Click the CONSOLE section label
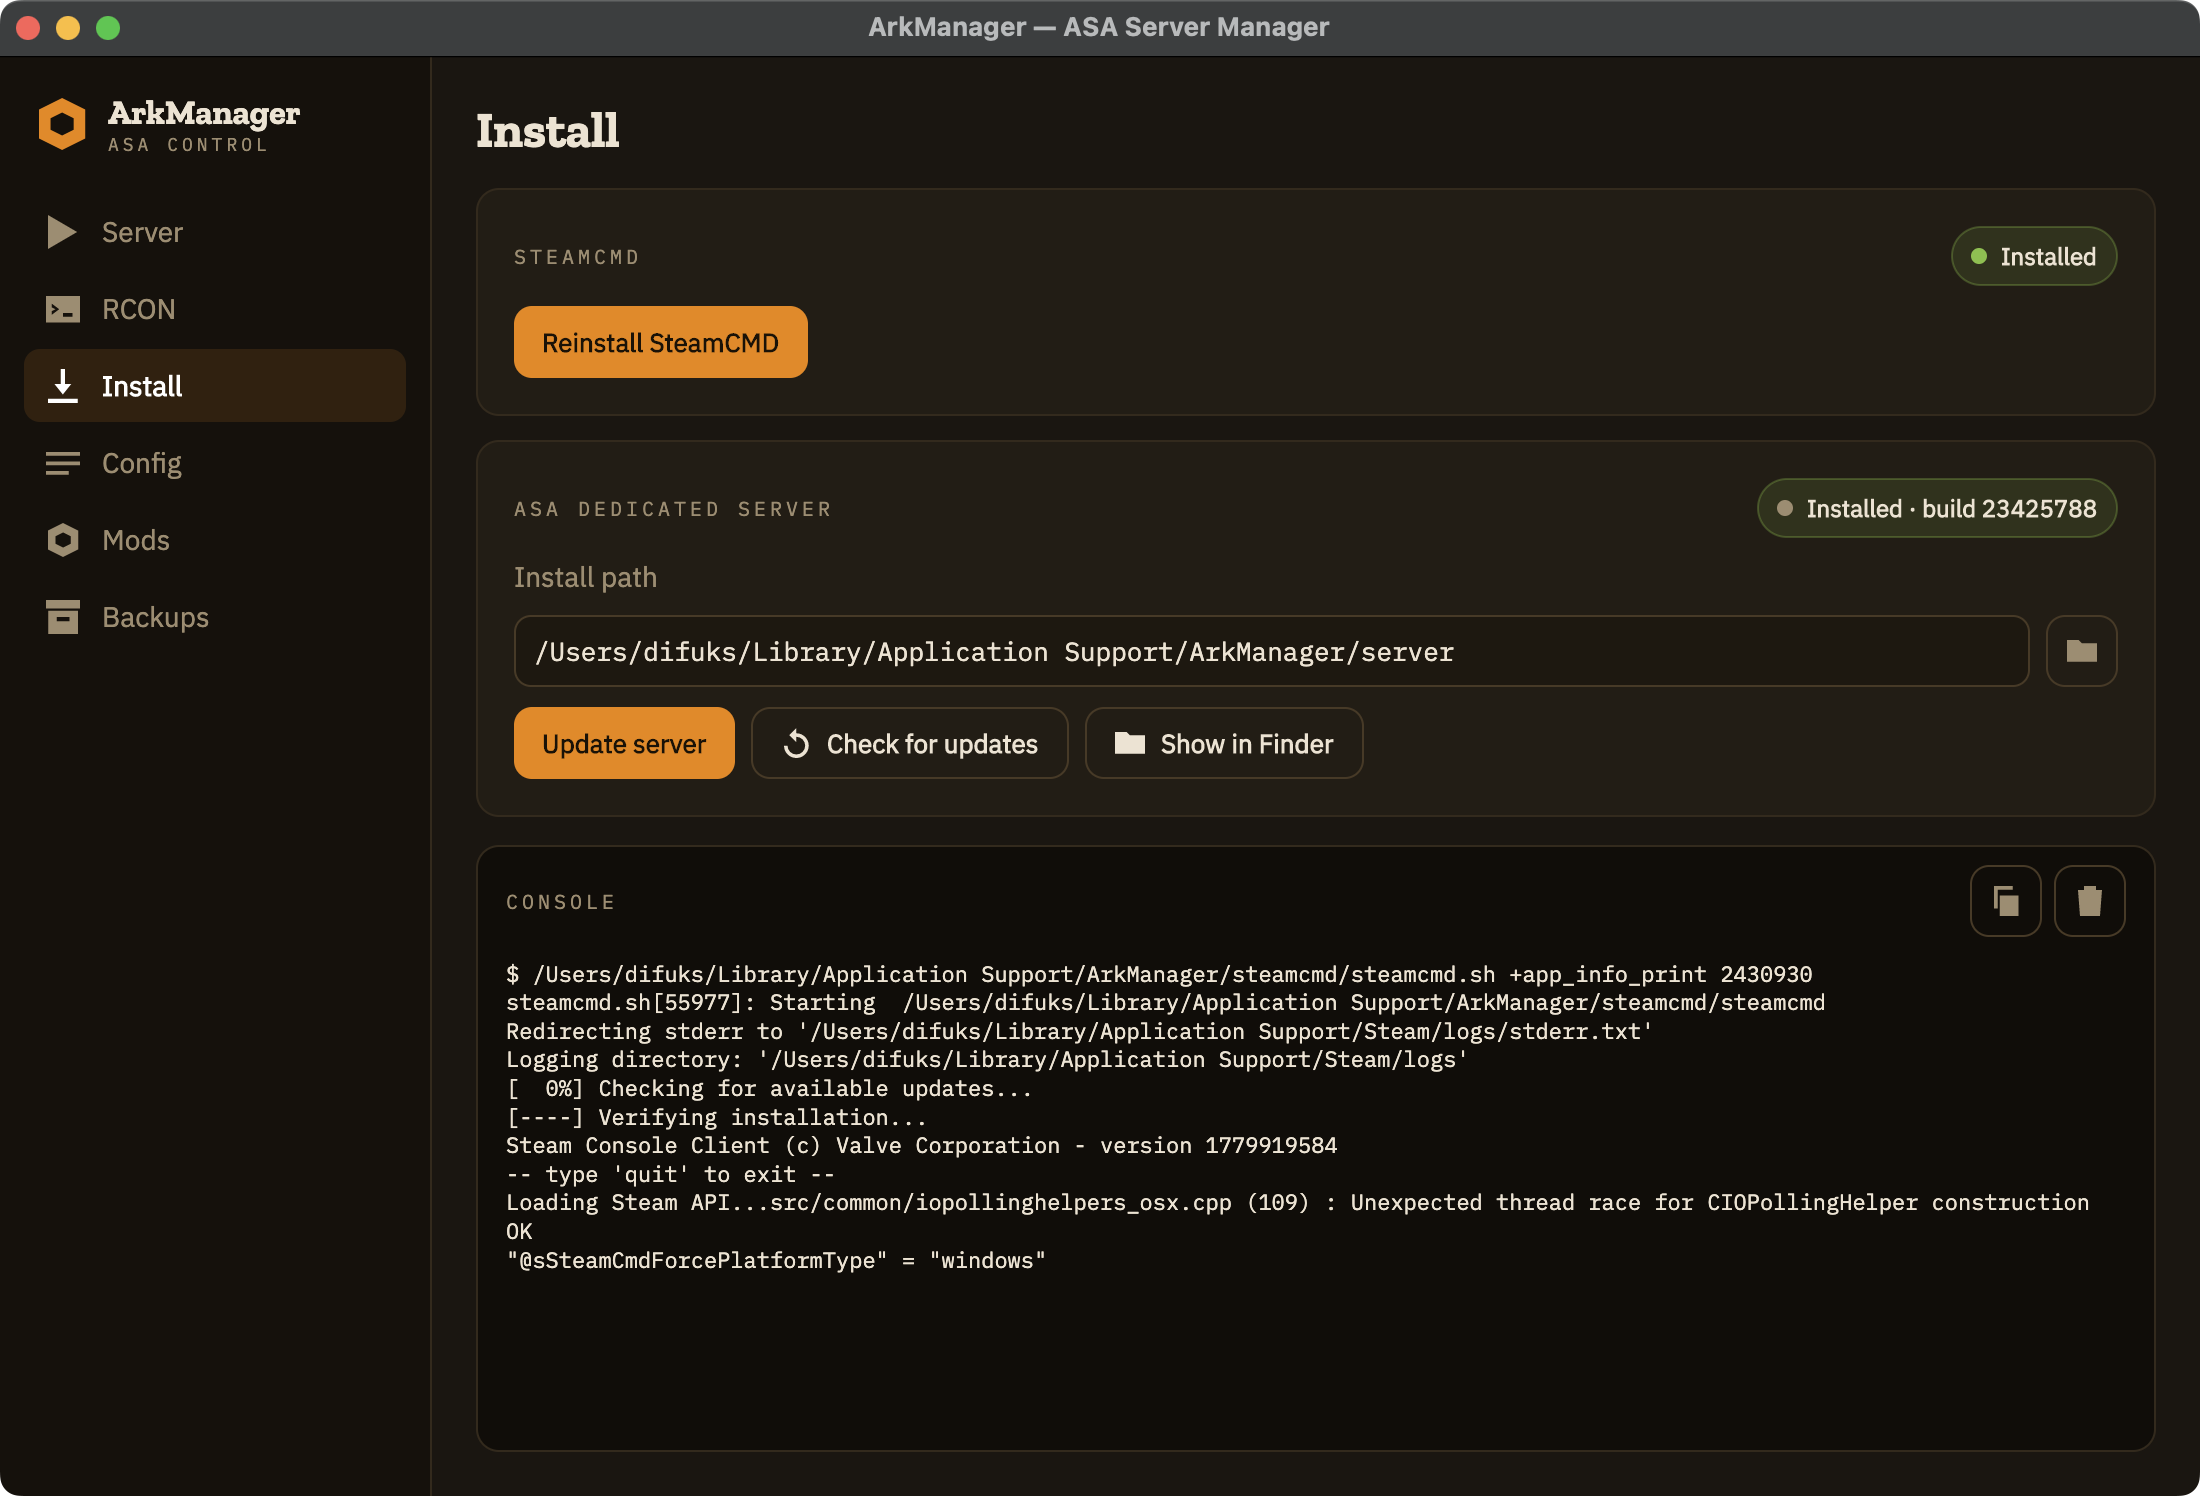2200x1496 pixels. pyautogui.click(x=561, y=902)
